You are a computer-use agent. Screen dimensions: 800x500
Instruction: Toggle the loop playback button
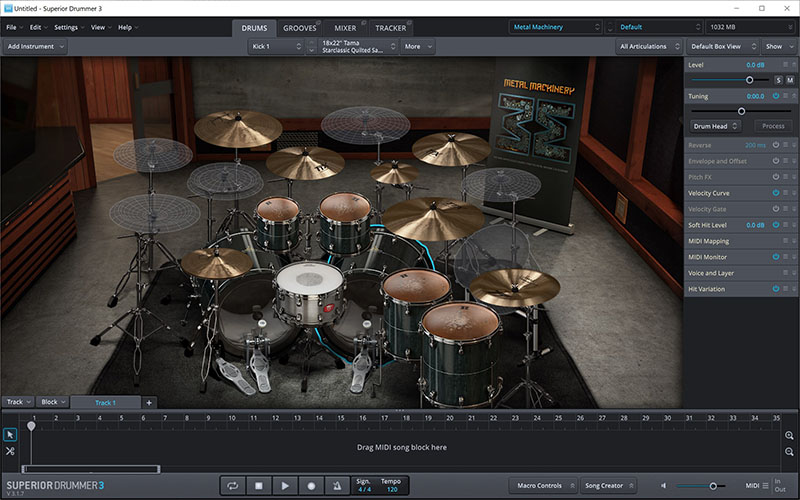pos(233,486)
